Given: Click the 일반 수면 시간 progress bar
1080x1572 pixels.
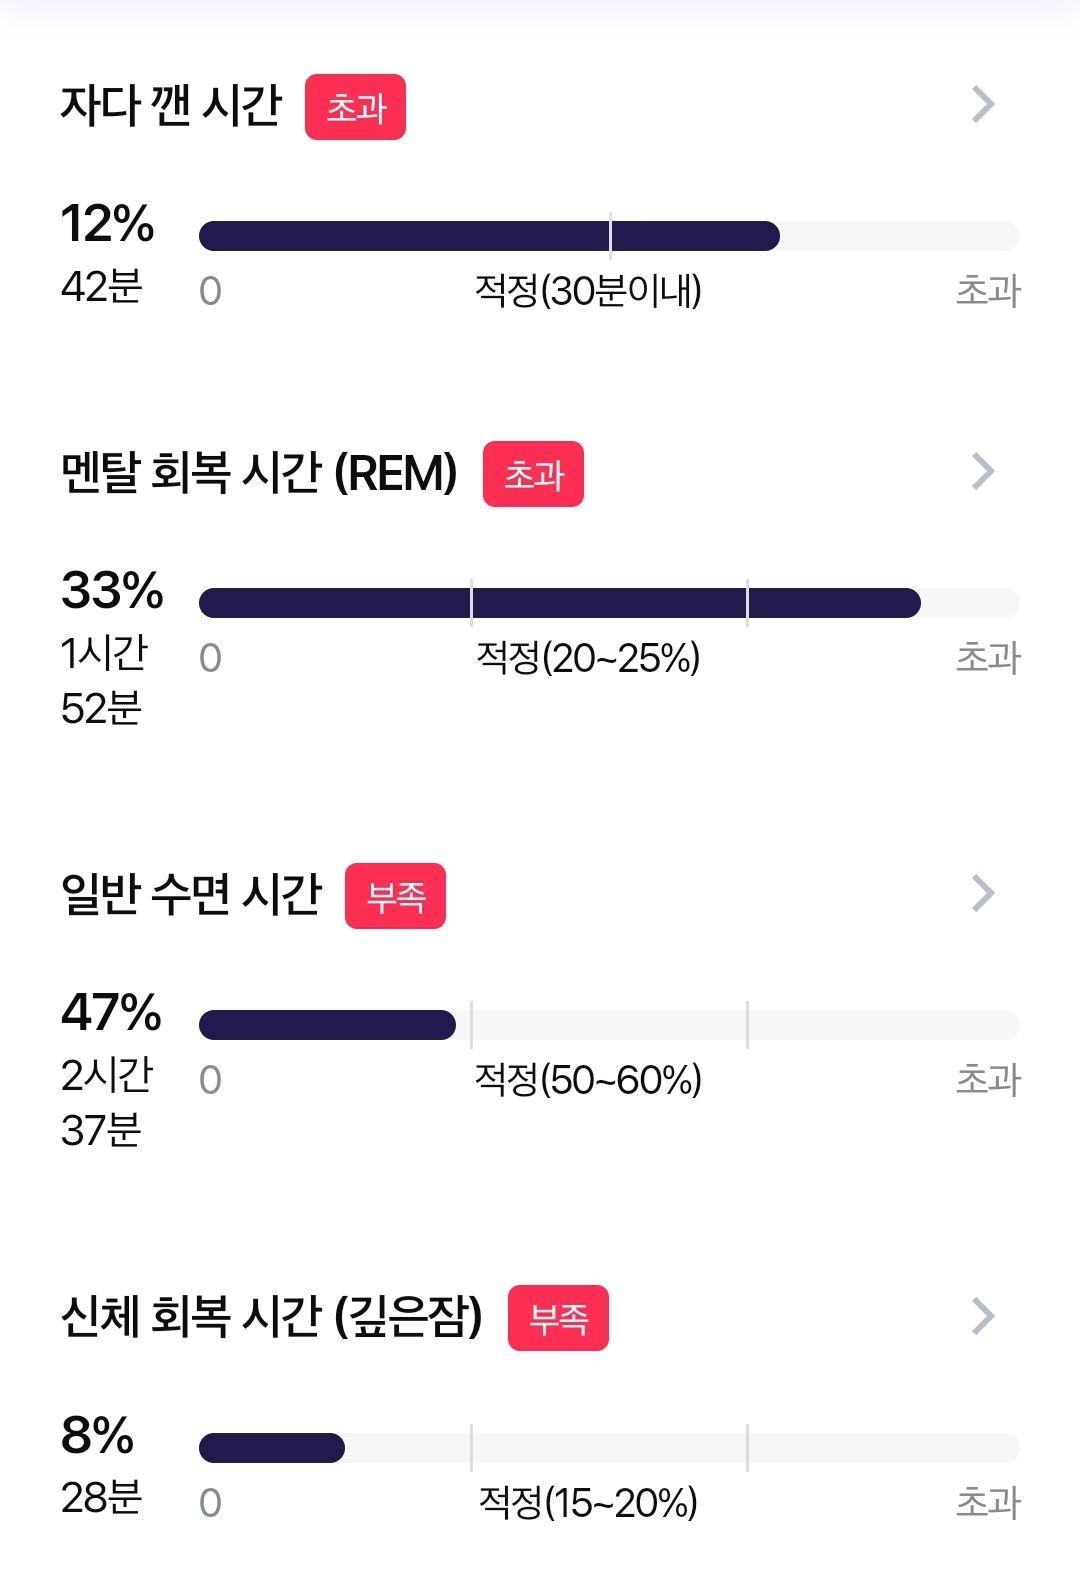Looking at the screenshot, I should 608,1025.
